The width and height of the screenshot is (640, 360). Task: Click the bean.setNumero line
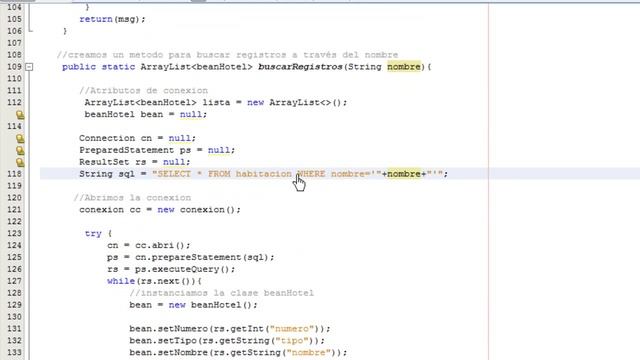[230, 329]
